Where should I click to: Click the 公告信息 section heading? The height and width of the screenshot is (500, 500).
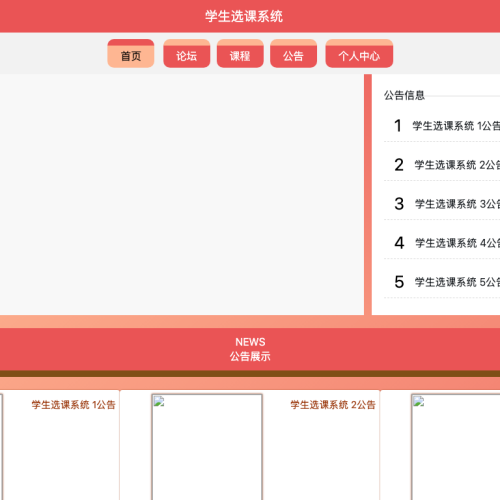coord(404,95)
